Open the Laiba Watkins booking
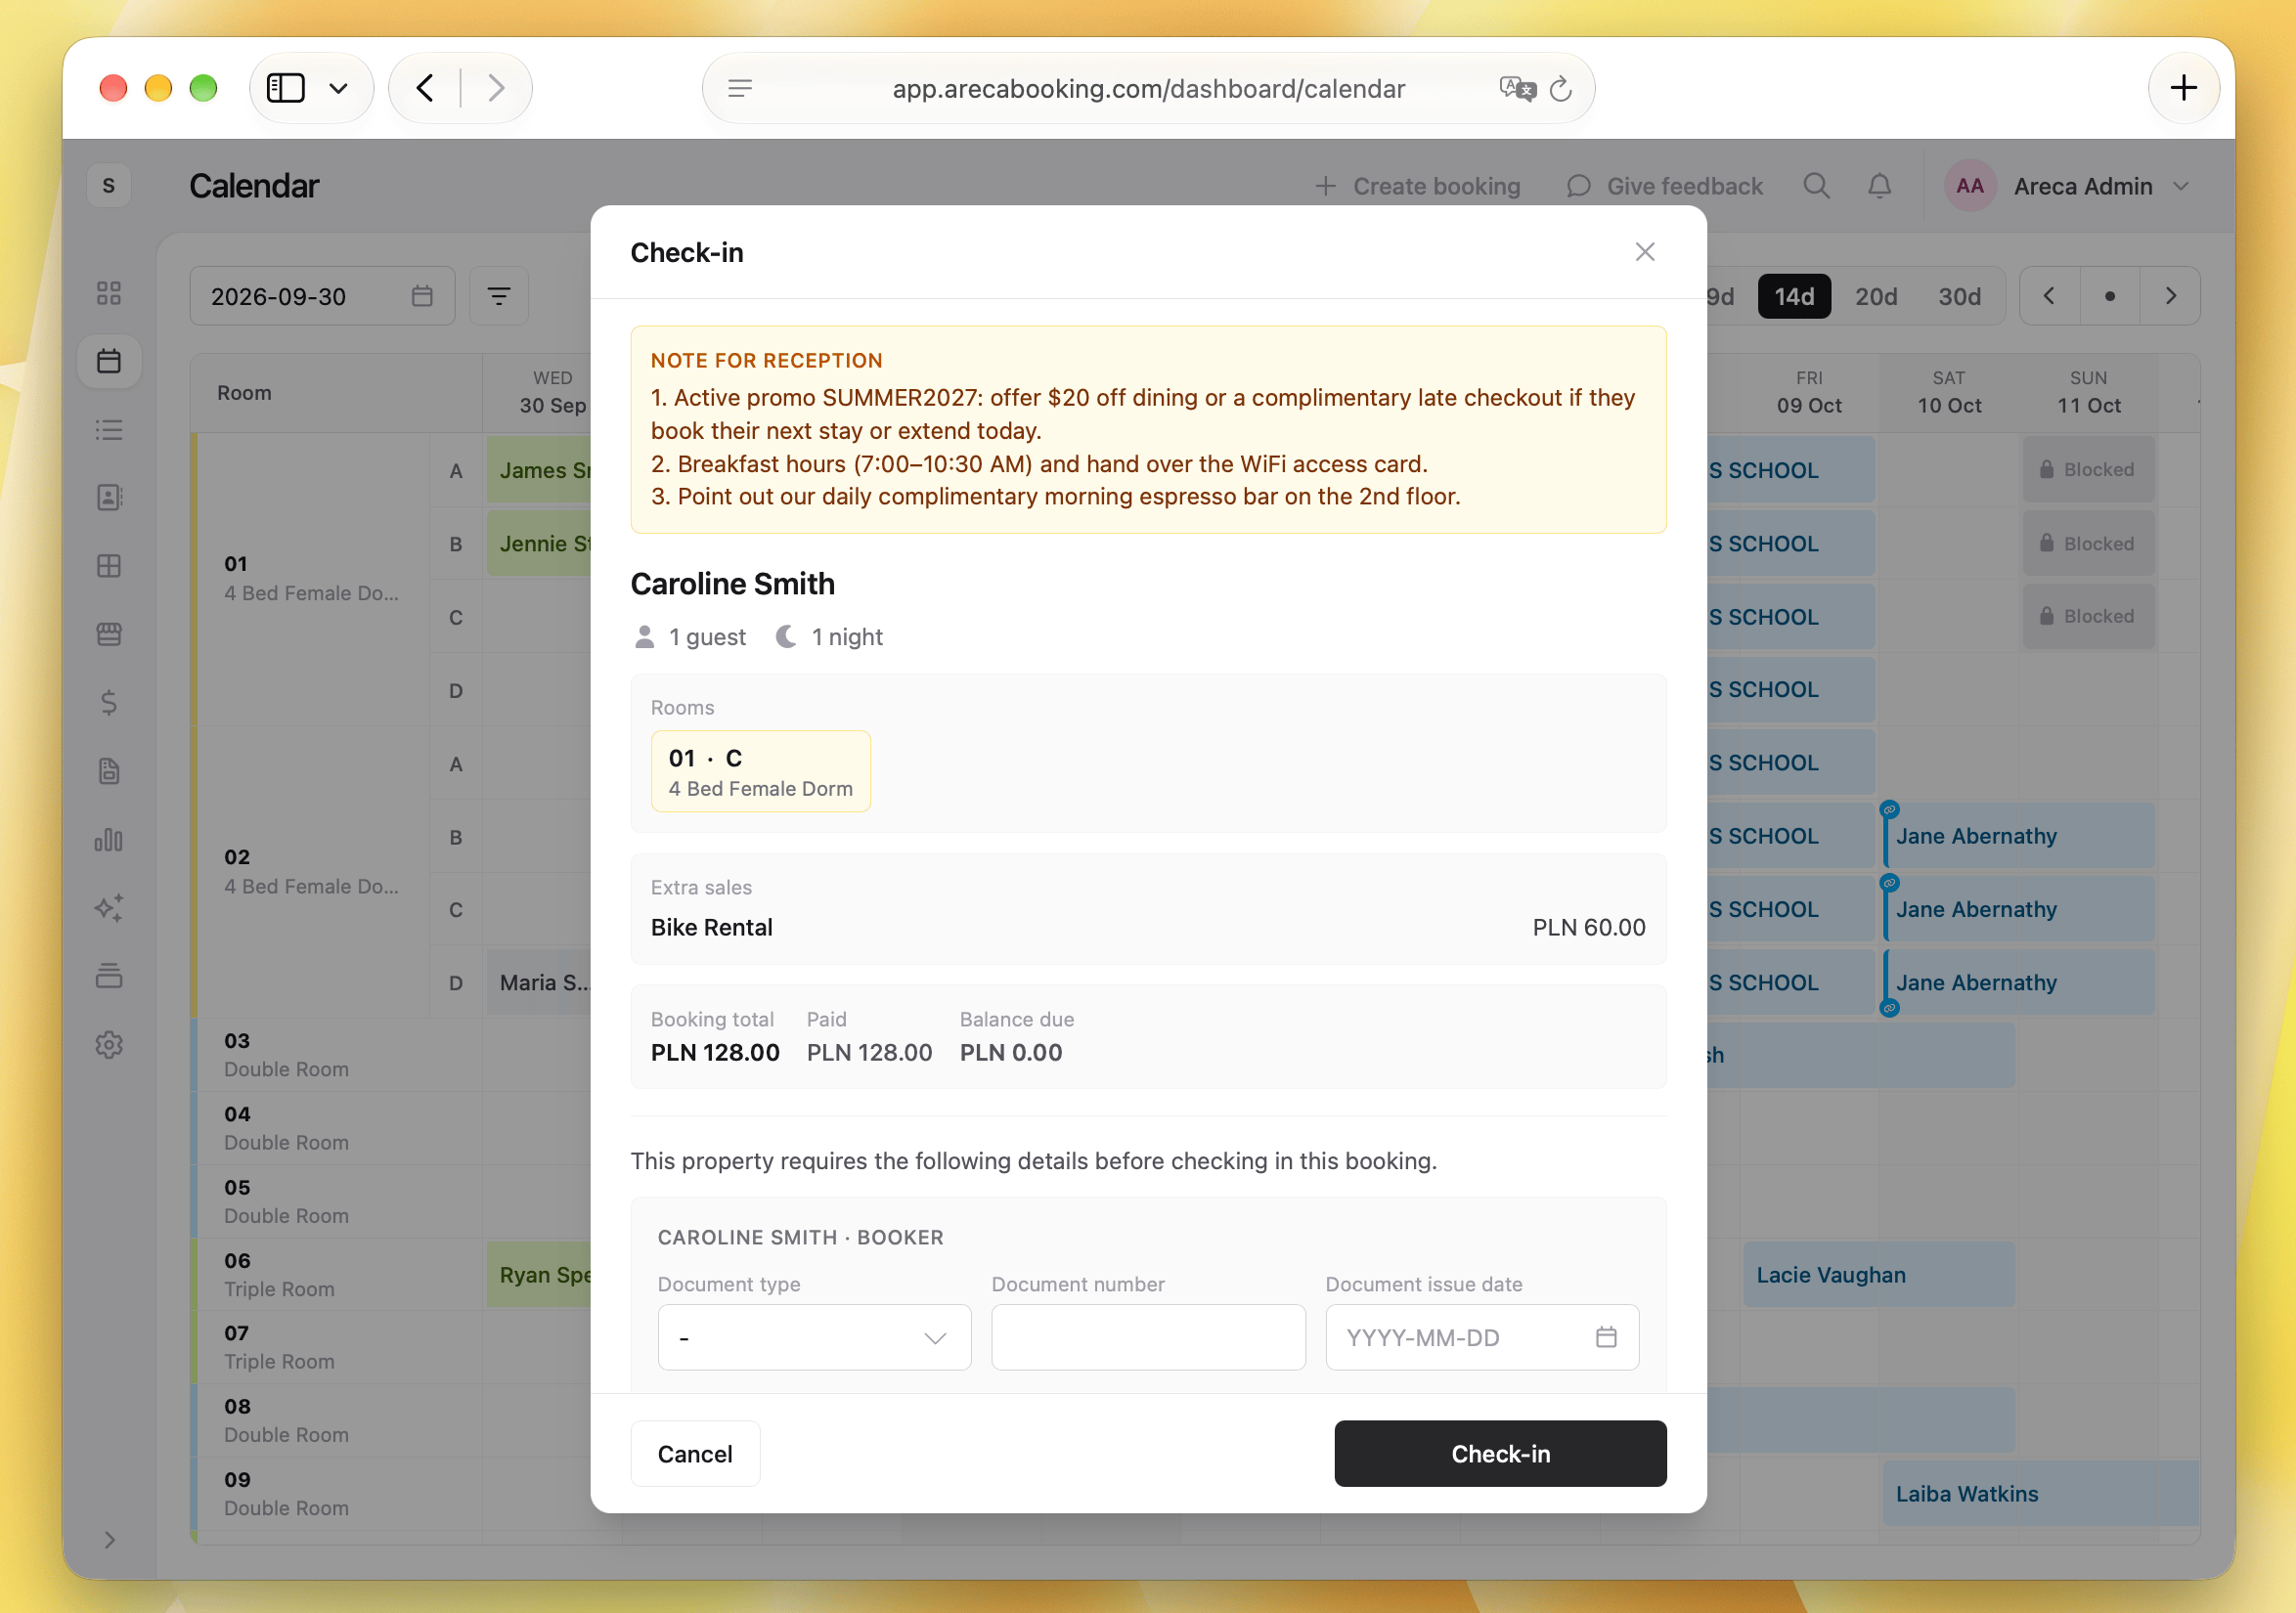The height and width of the screenshot is (1613, 2296). point(2040,1494)
